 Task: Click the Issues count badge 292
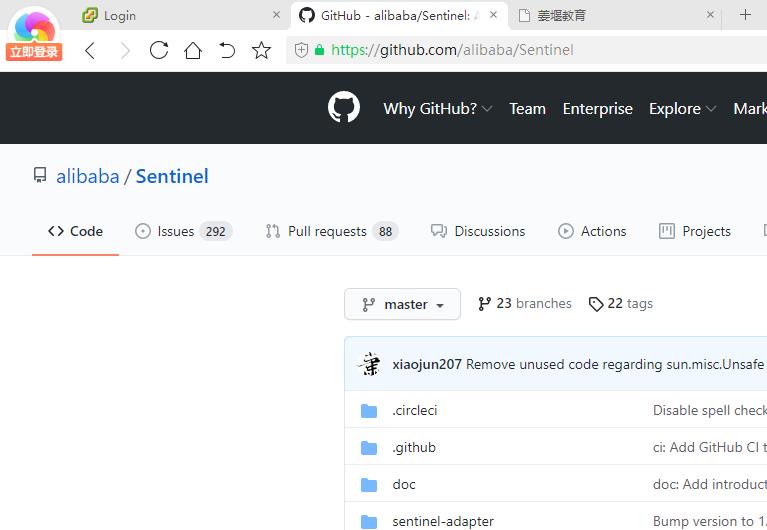coord(215,231)
